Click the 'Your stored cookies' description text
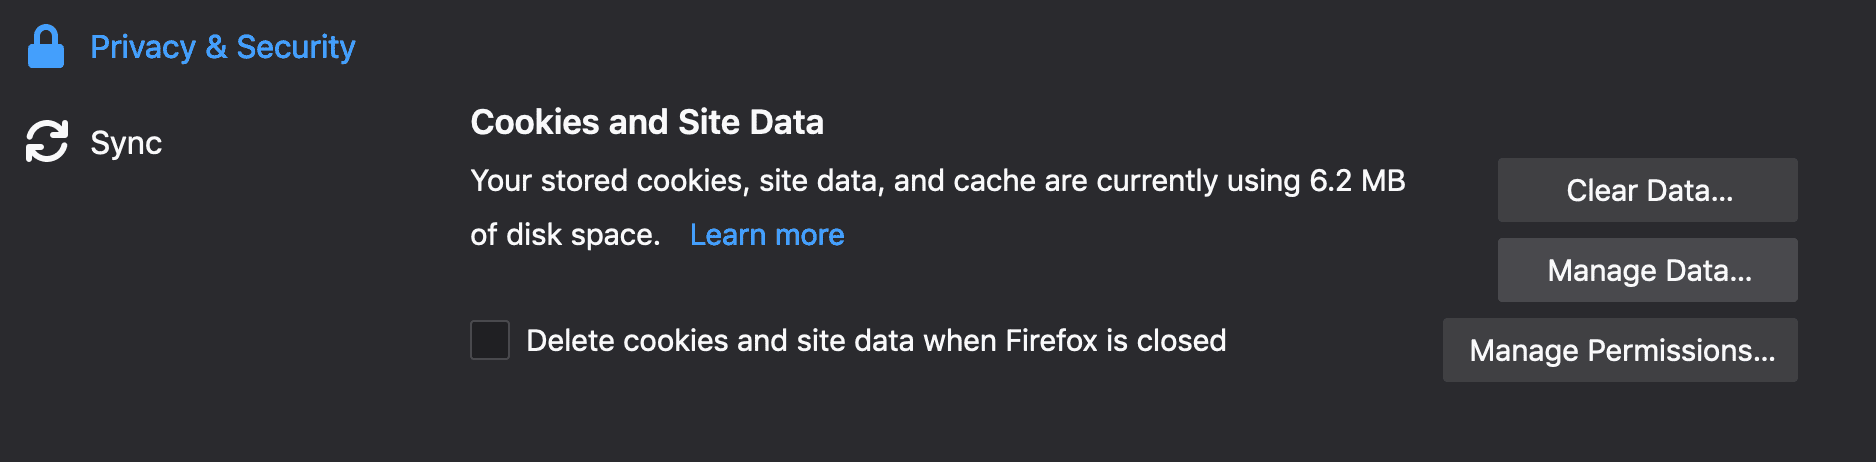1876x462 pixels. [938, 208]
